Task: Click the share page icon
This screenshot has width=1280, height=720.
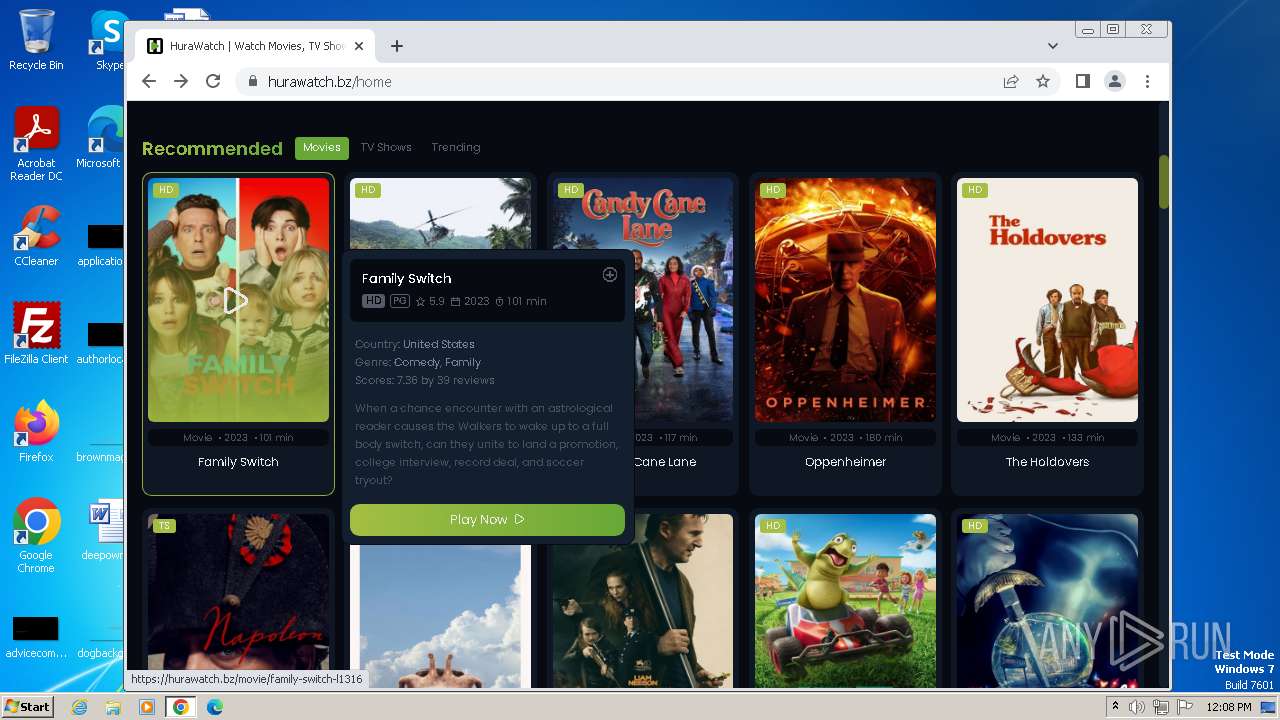Action: (x=1011, y=82)
